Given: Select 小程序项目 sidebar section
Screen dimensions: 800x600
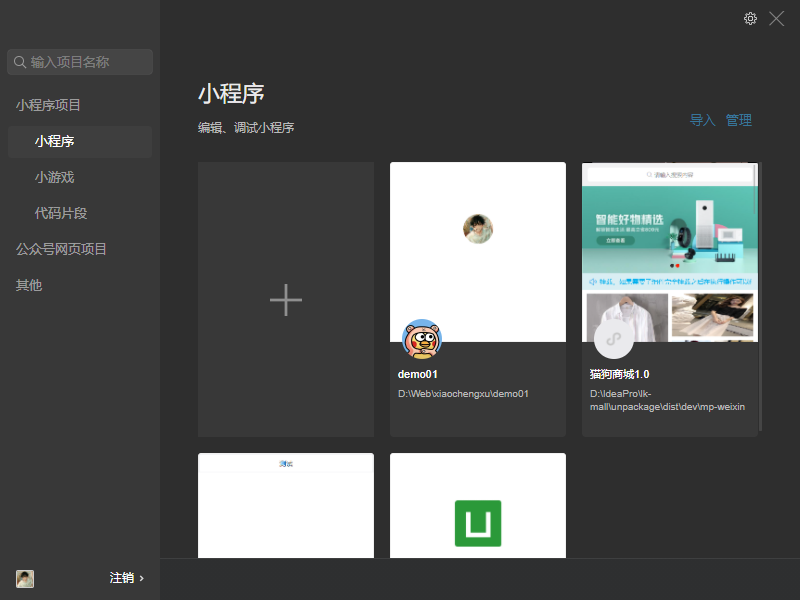Looking at the screenshot, I should tap(48, 105).
